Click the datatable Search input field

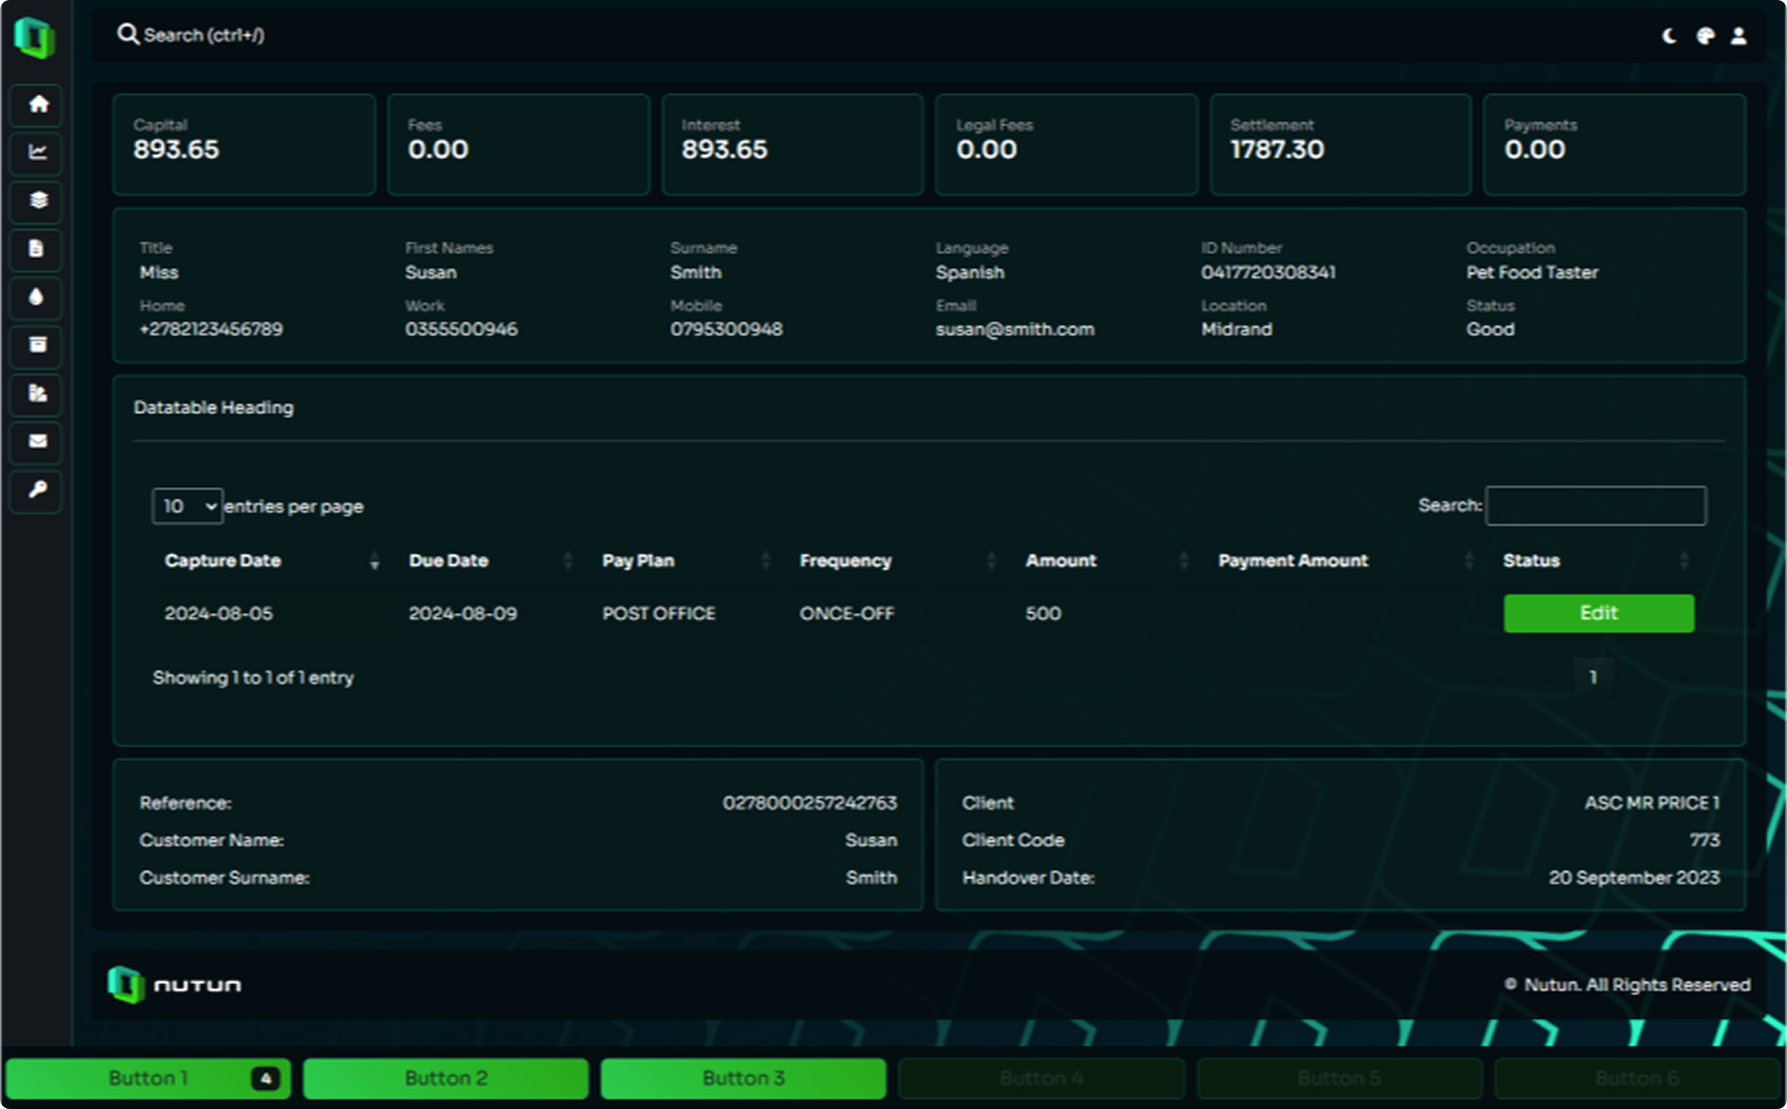click(x=1595, y=506)
